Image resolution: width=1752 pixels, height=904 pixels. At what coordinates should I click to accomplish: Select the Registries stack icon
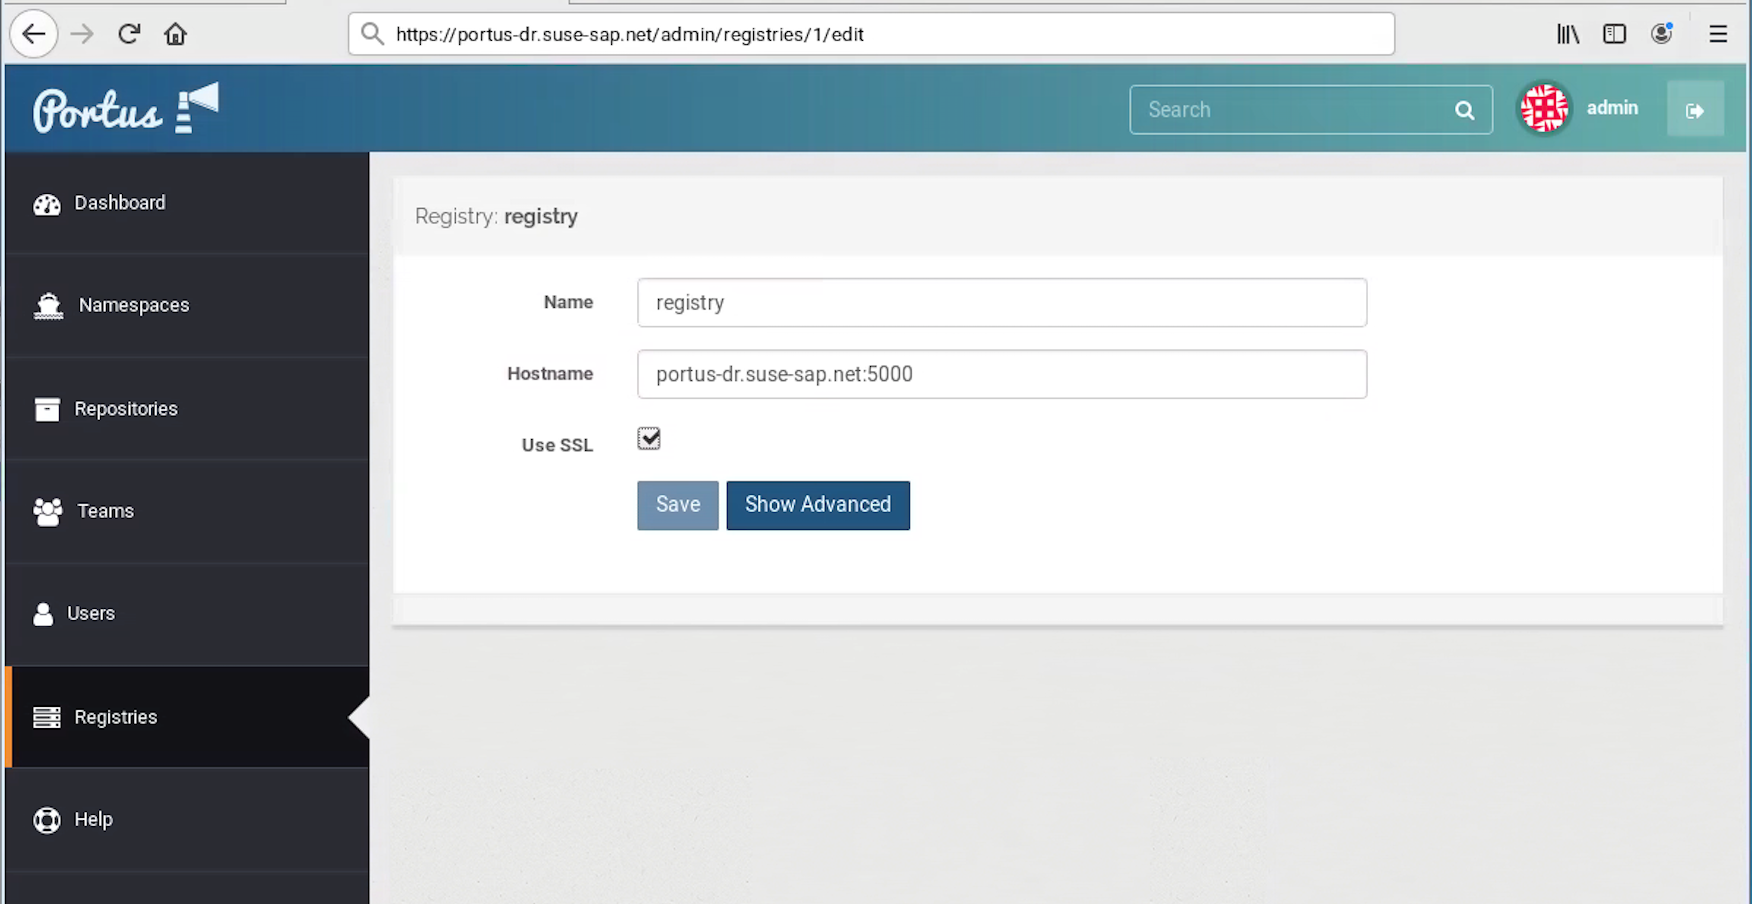46,717
